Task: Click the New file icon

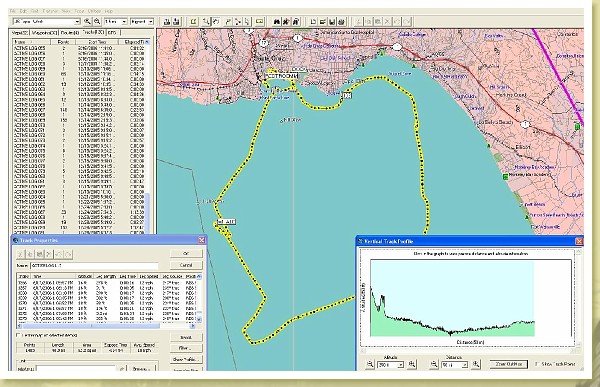Action: click(x=313, y=22)
